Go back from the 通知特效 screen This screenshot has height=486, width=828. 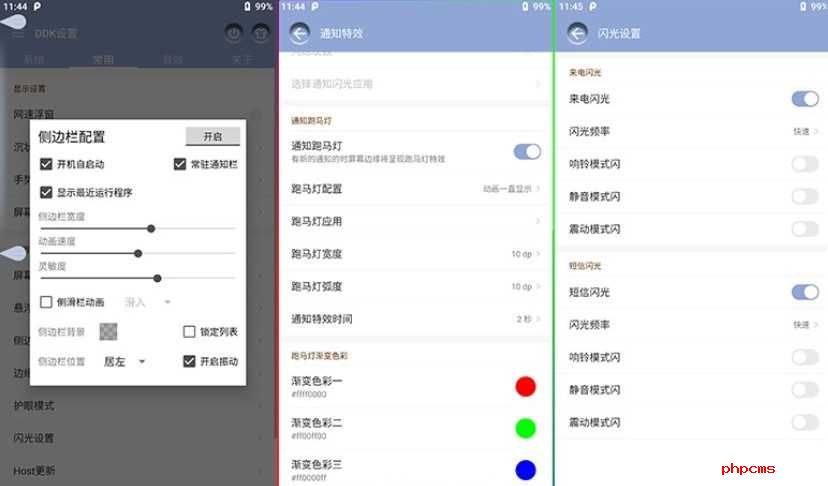click(299, 33)
